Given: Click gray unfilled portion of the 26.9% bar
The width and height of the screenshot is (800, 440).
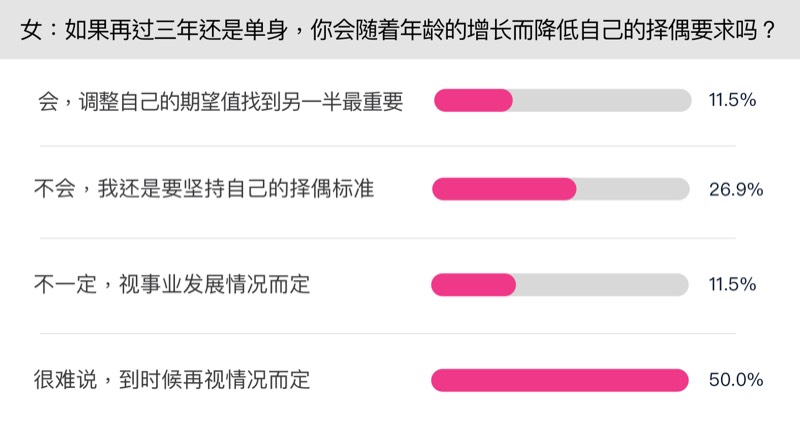Looking at the screenshot, I should [632, 189].
